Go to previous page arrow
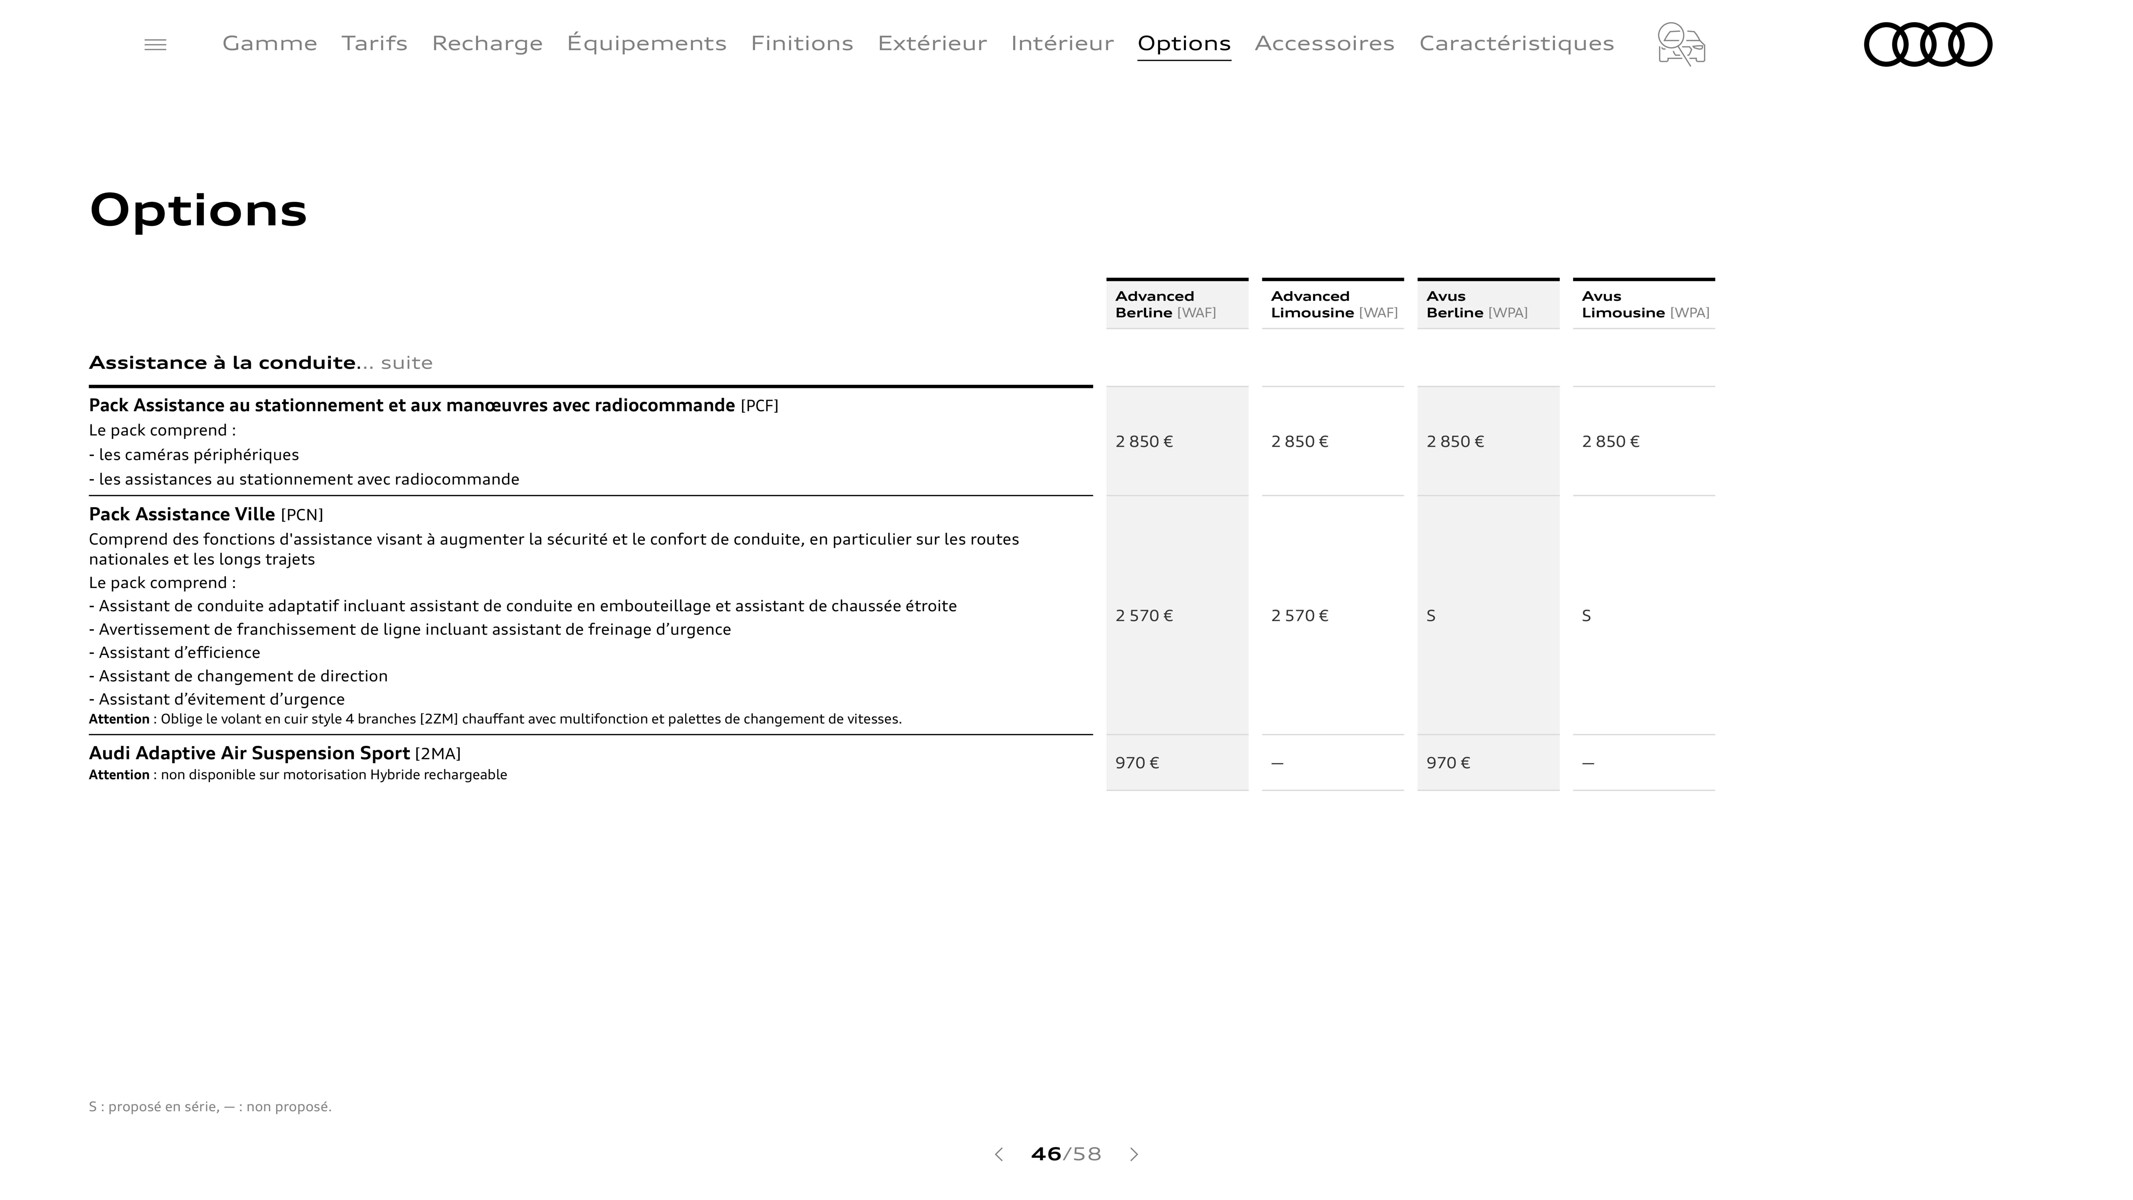 [x=998, y=1154]
